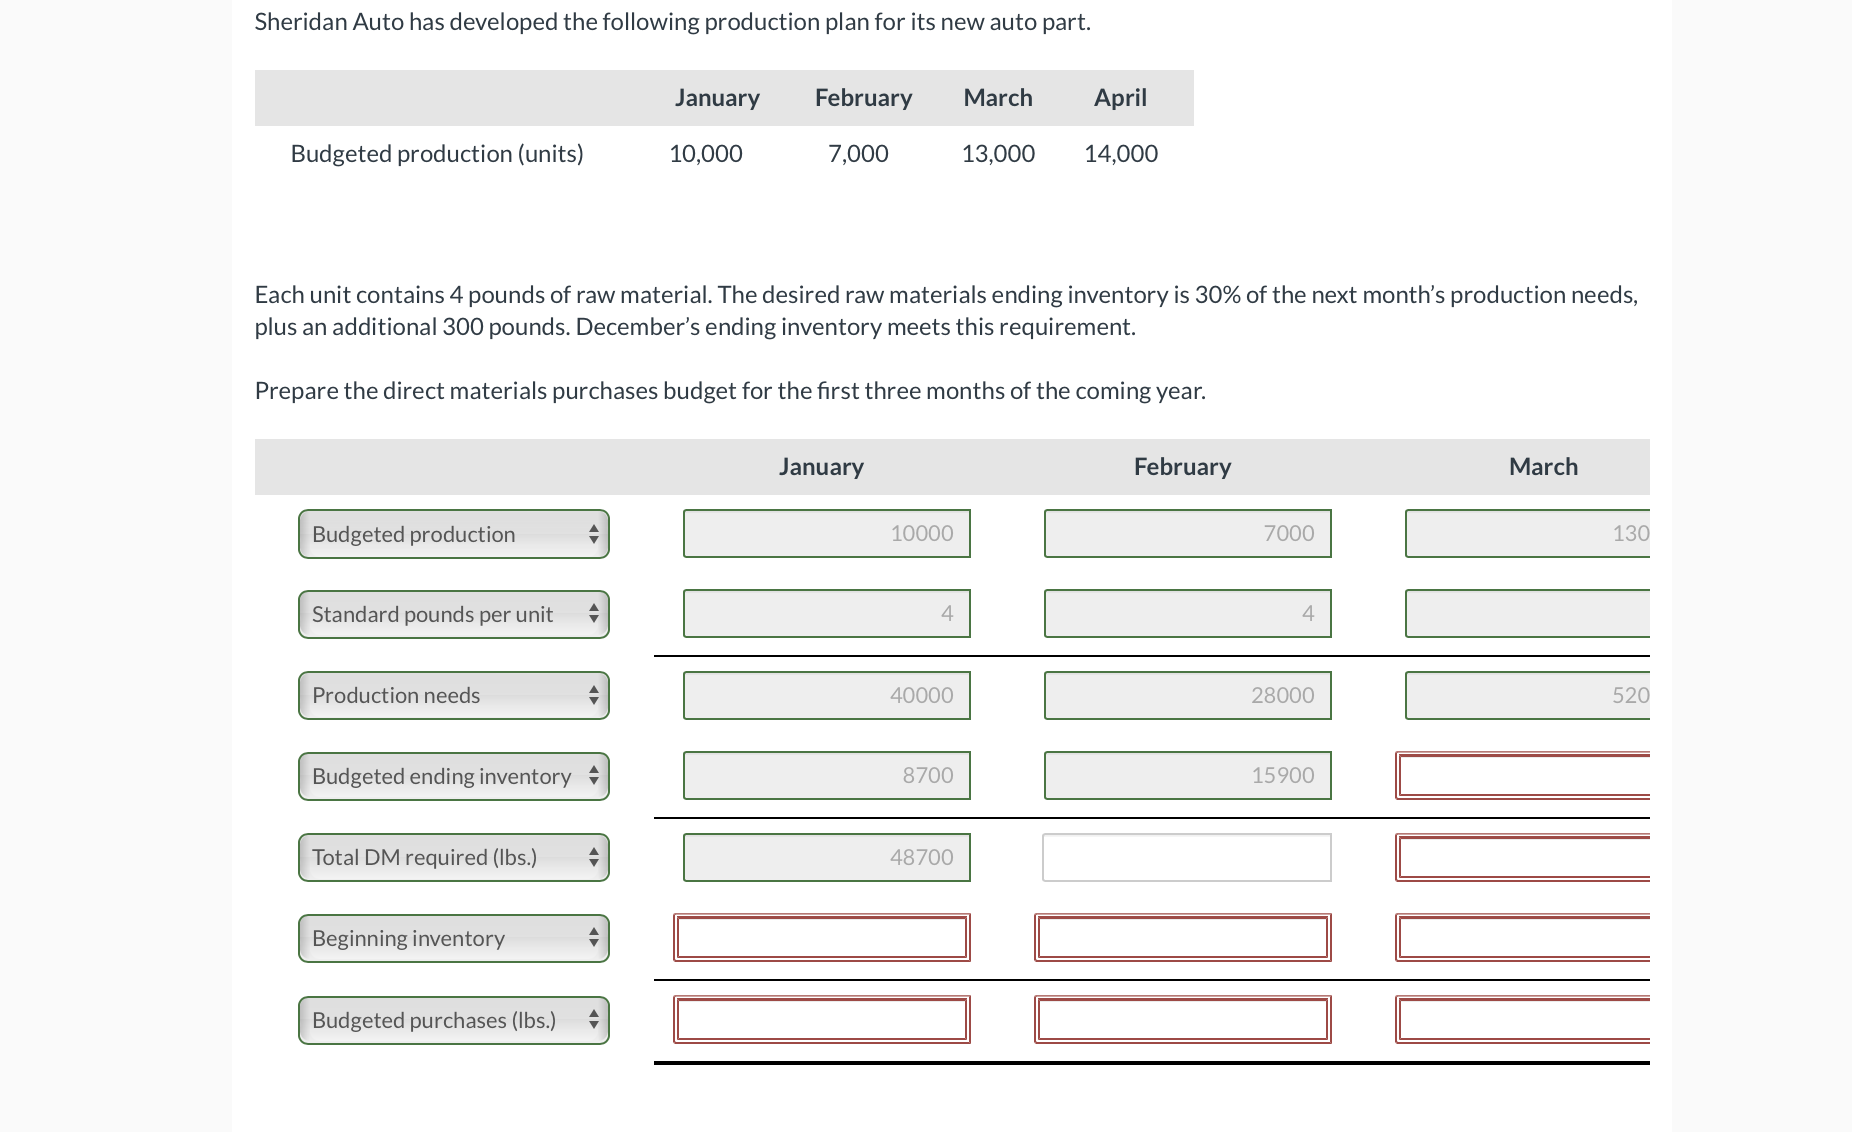1852x1132 pixels.
Task: Click January budgeted production field showing 10000
Action: tap(827, 533)
